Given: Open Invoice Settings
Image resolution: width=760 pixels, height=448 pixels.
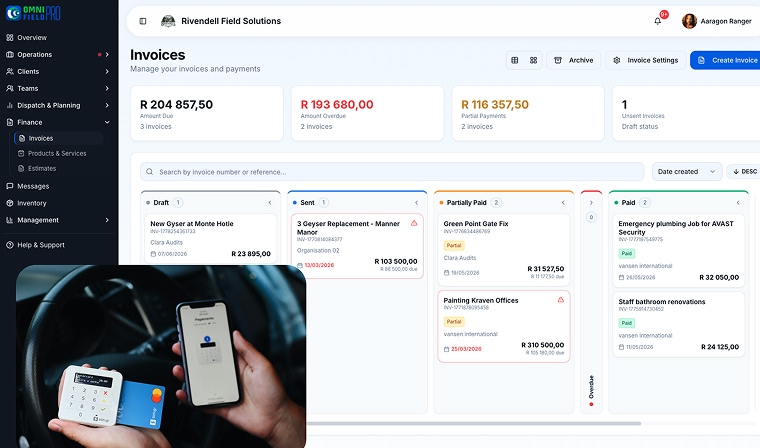Looking at the screenshot, I should point(646,60).
